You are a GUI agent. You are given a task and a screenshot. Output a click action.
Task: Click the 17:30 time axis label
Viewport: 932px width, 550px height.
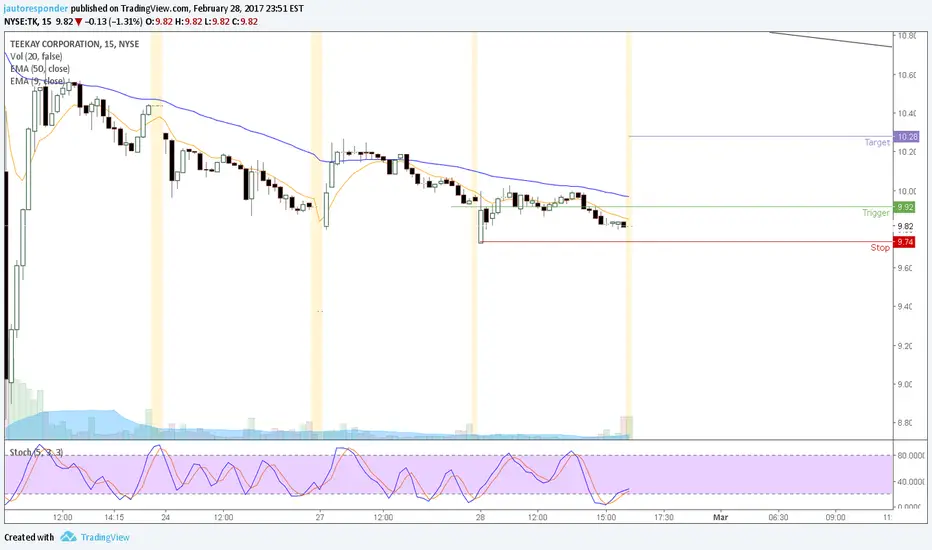(x=663, y=517)
